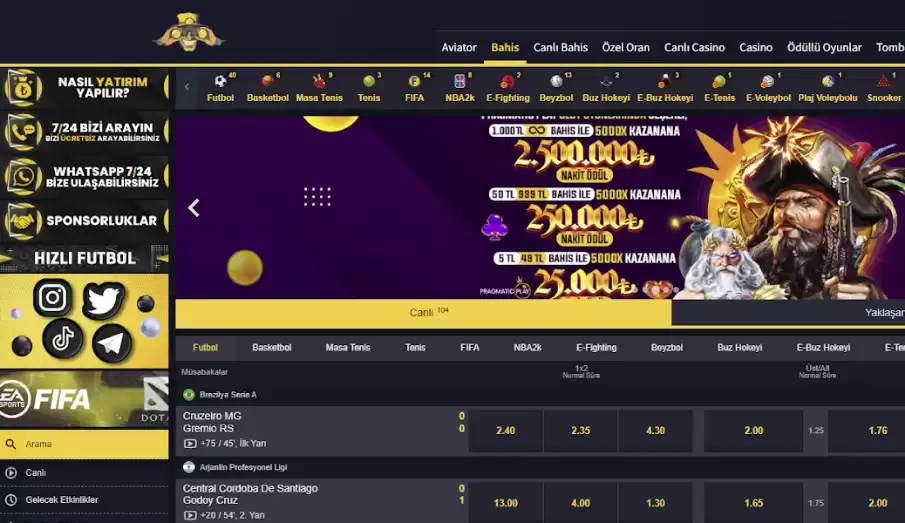
Task: Open live stream icon for Cruzeiro MG match
Action: [x=190, y=443]
